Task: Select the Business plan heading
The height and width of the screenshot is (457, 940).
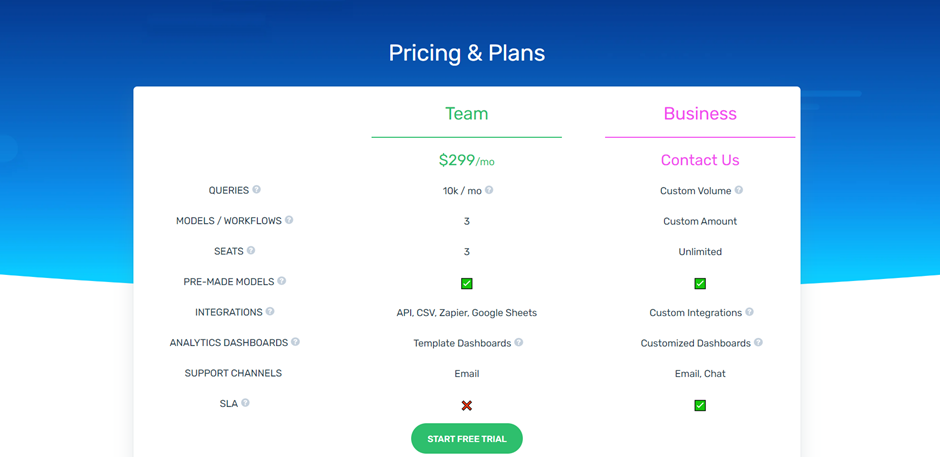Action: [x=700, y=113]
